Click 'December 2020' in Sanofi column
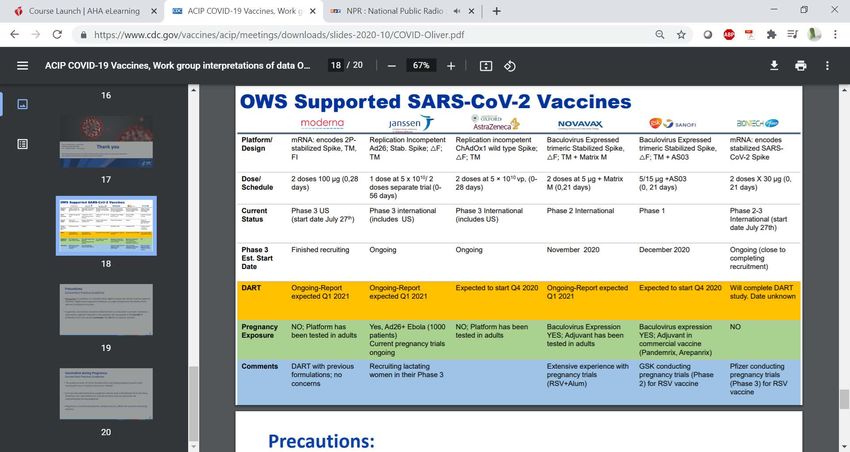 point(664,250)
